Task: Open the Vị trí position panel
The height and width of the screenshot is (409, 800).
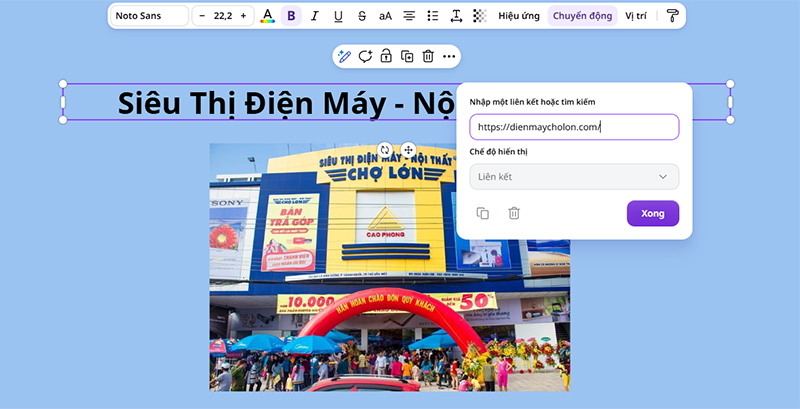Action: pyautogui.click(x=636, y=16)
